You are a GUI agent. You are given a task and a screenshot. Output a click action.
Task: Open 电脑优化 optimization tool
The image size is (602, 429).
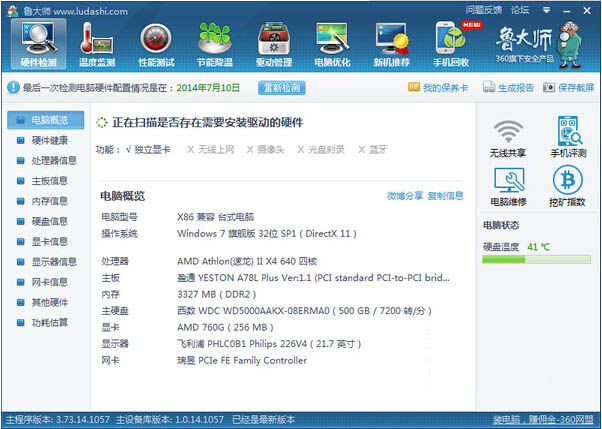(332, 44)
